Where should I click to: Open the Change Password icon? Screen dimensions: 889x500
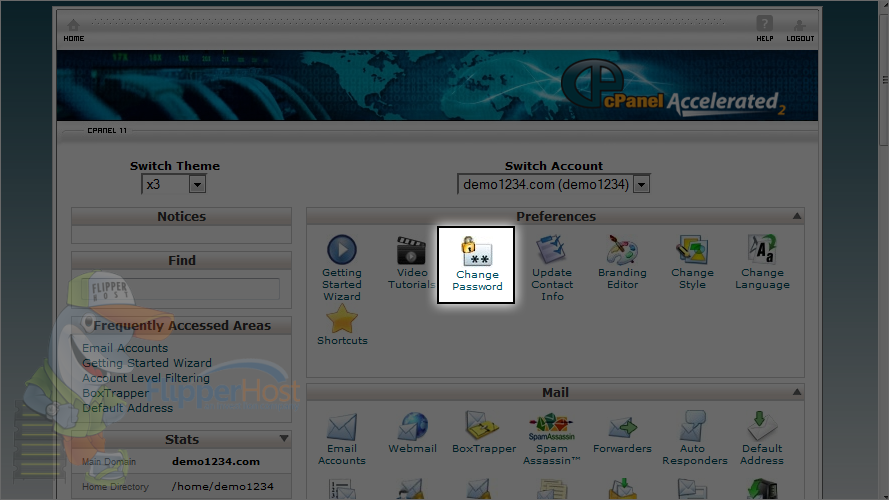coord(477,252)
